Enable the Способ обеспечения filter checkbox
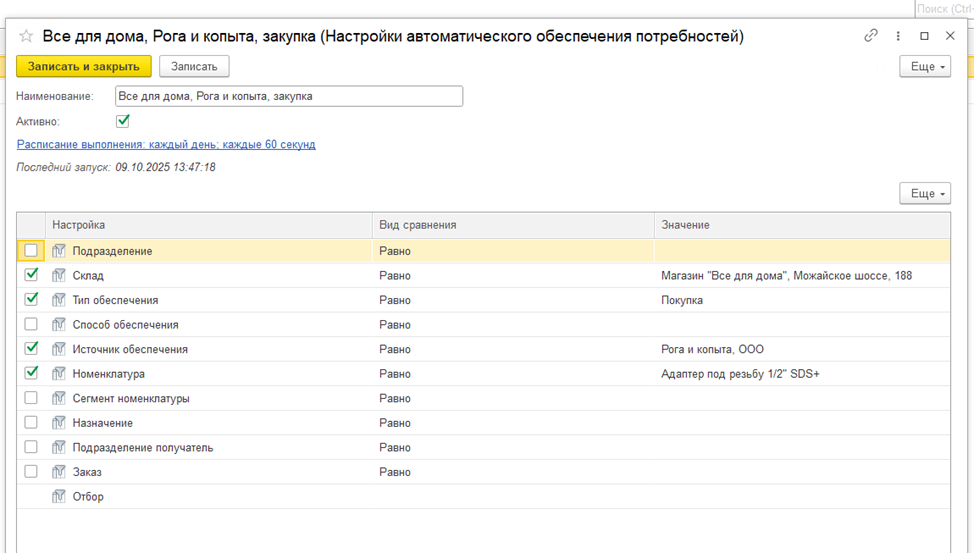Screen dimensions: 974x553 pos(31,325)
